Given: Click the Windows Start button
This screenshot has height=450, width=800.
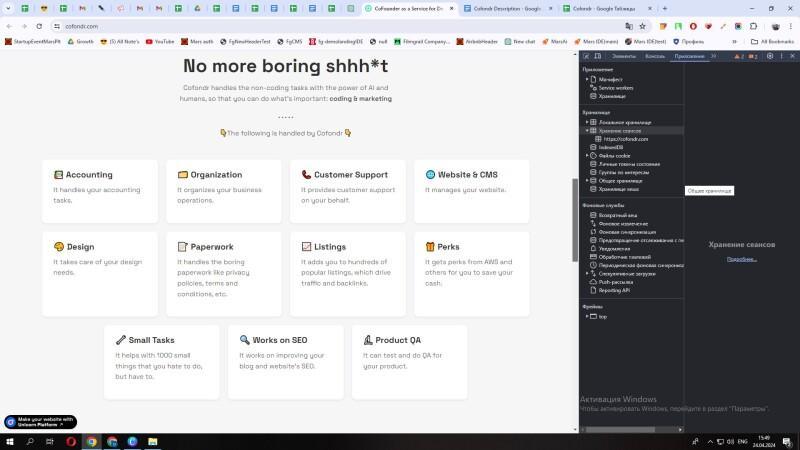Looking at the screenshot, I should click(10, 441).
